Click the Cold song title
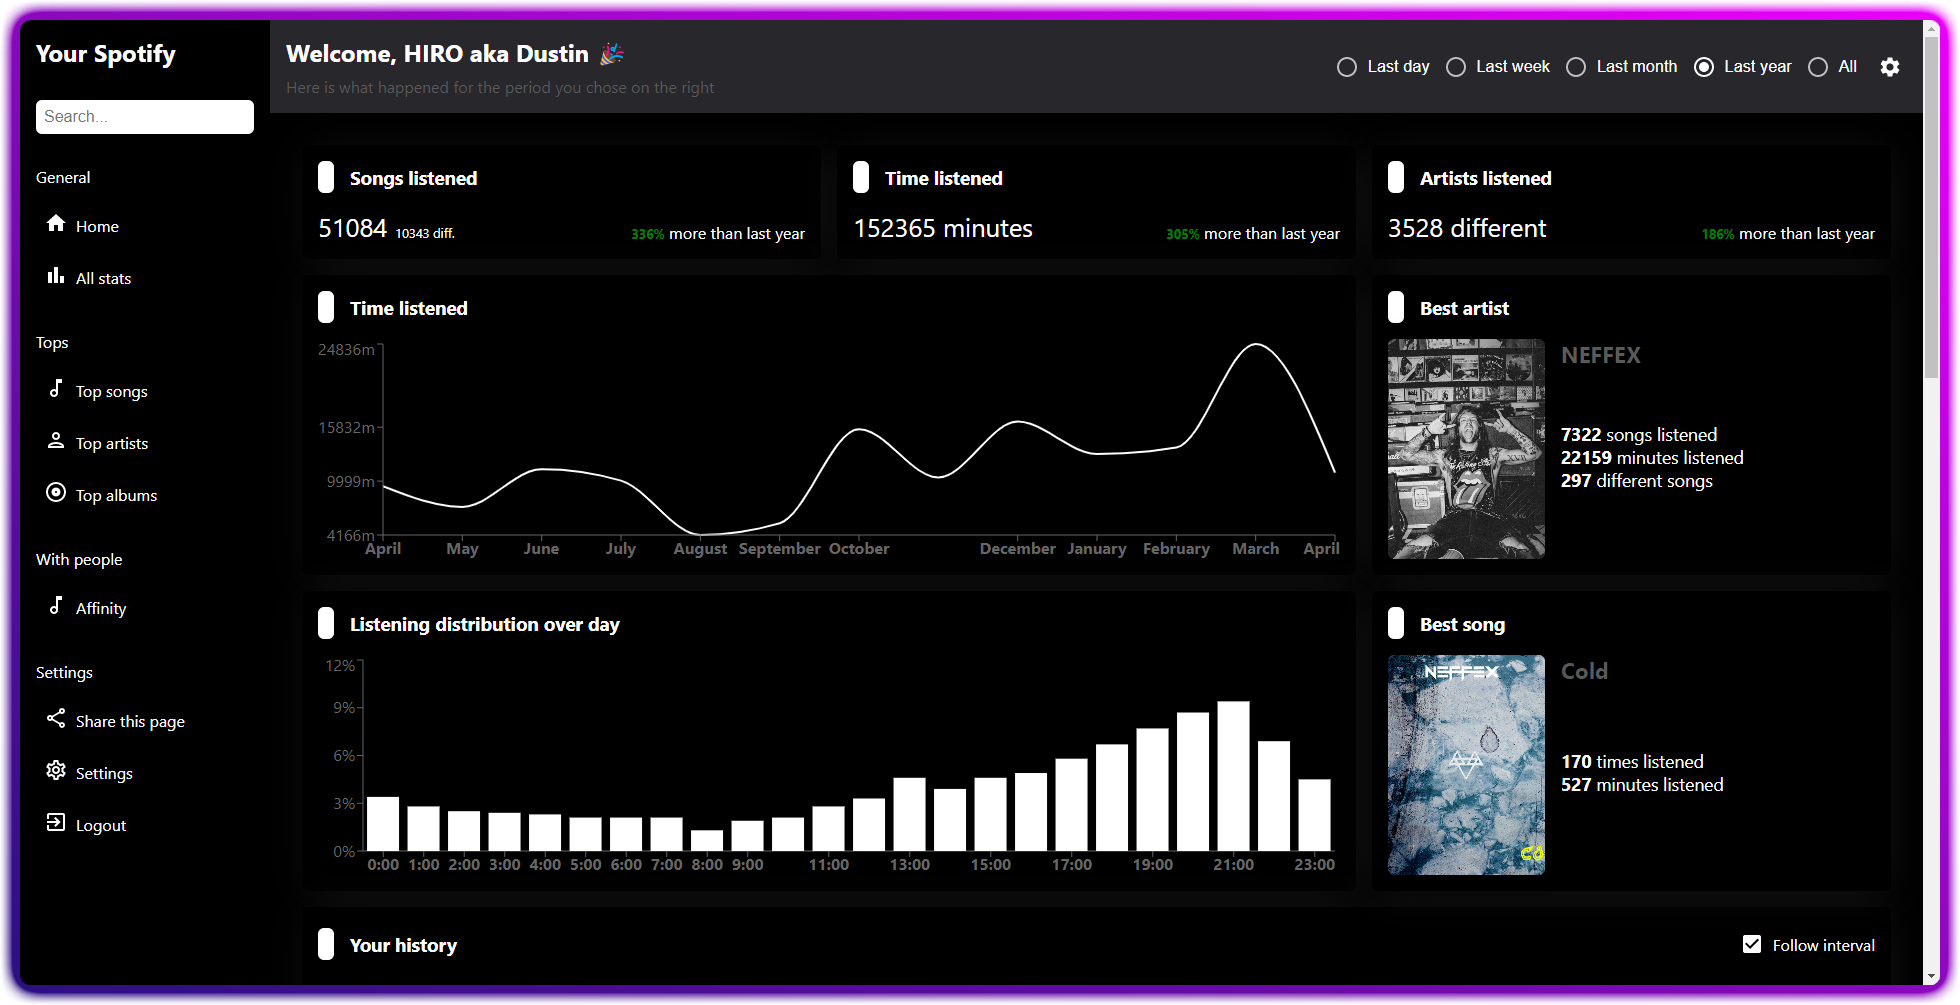 click(x=1584, y=671)
